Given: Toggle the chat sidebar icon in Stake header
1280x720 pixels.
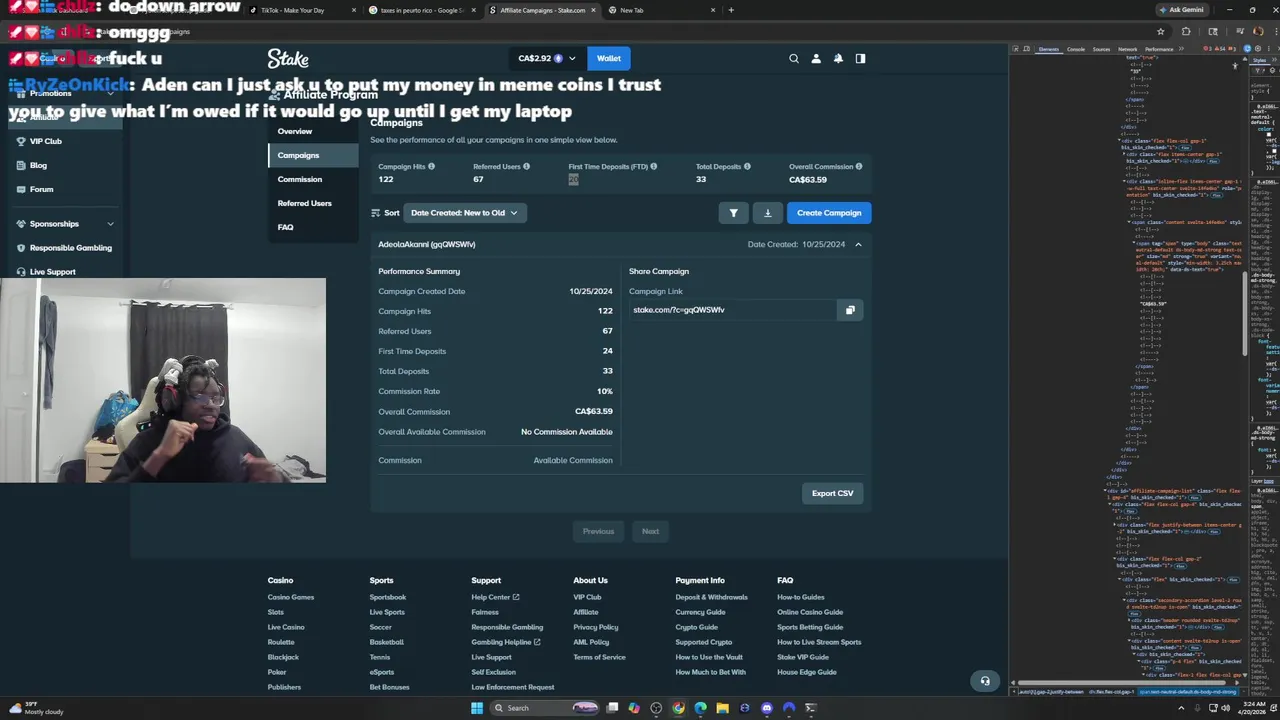Looking at the screenshot, I should tap(860, 58).
